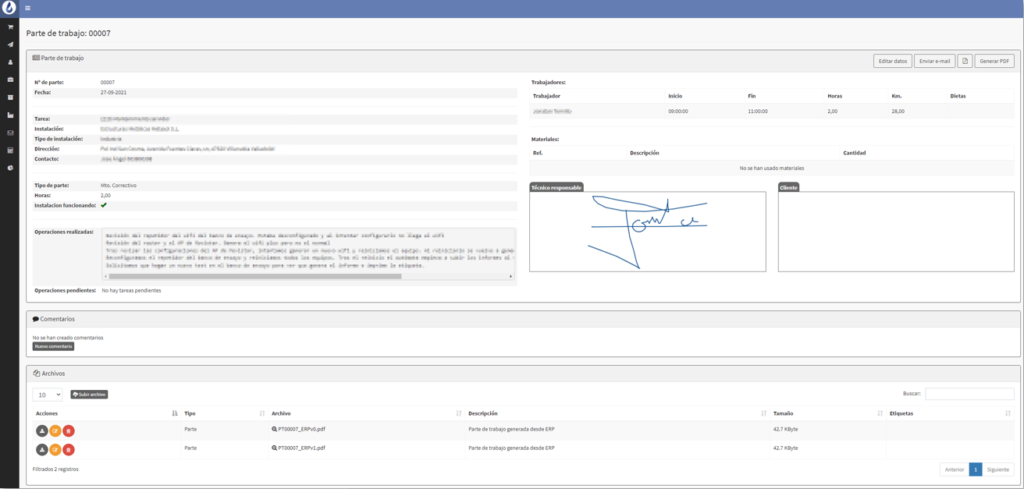The width and height of the screenshot is (1024, 489).
Task: Open the paper plane sidebar section
Action: tap(10, 44)
